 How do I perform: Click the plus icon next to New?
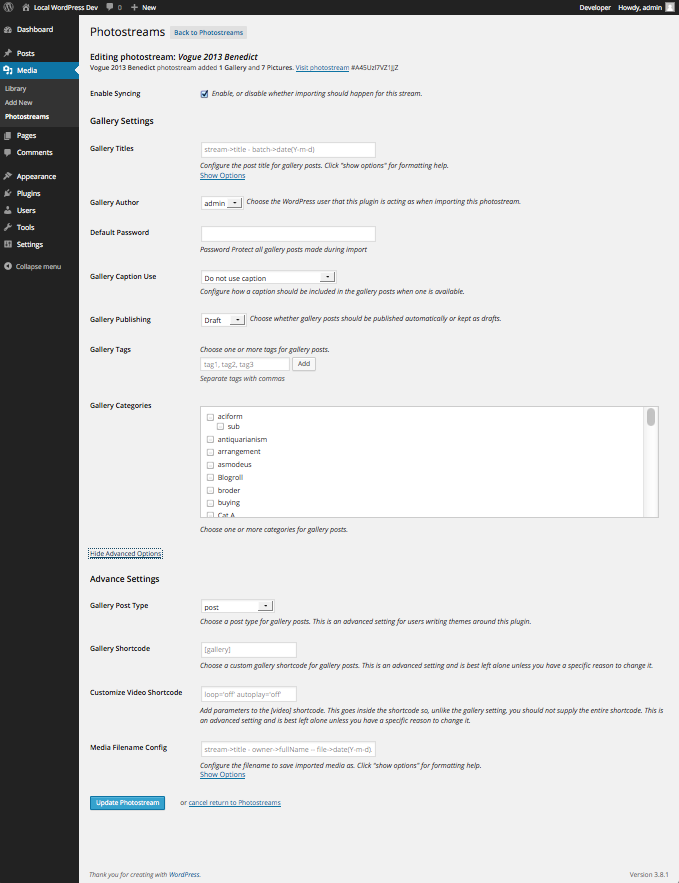point(134,7)
